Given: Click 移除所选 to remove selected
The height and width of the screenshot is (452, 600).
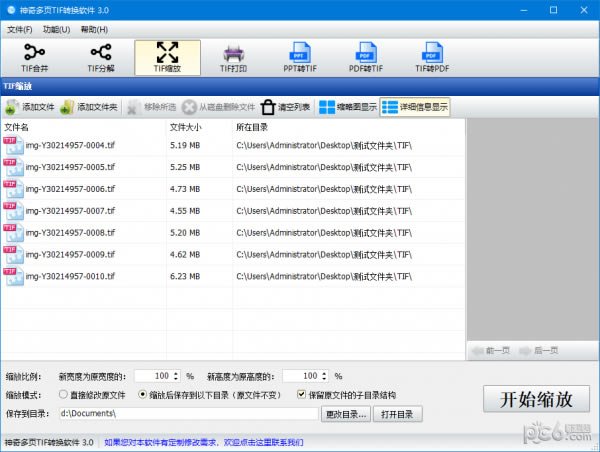Looking at the screenshot, I should point(152,107).
